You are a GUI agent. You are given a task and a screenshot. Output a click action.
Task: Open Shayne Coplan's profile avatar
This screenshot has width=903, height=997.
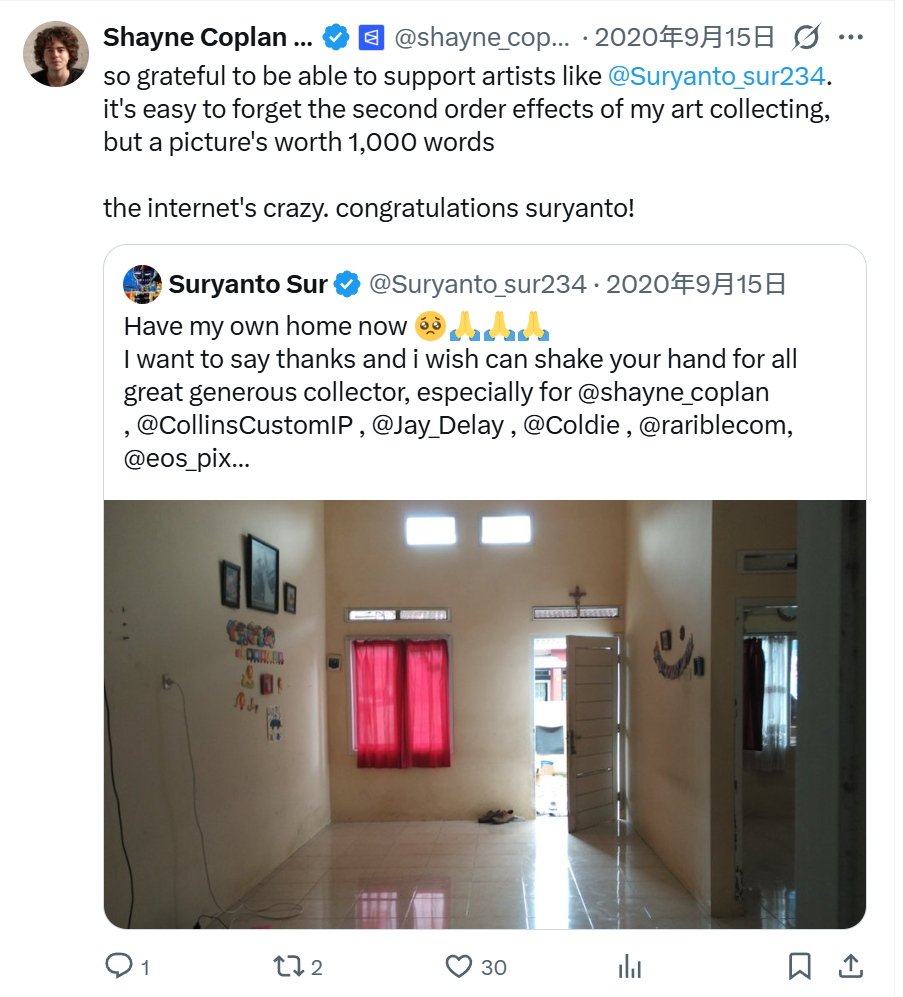tap(55, 54)
